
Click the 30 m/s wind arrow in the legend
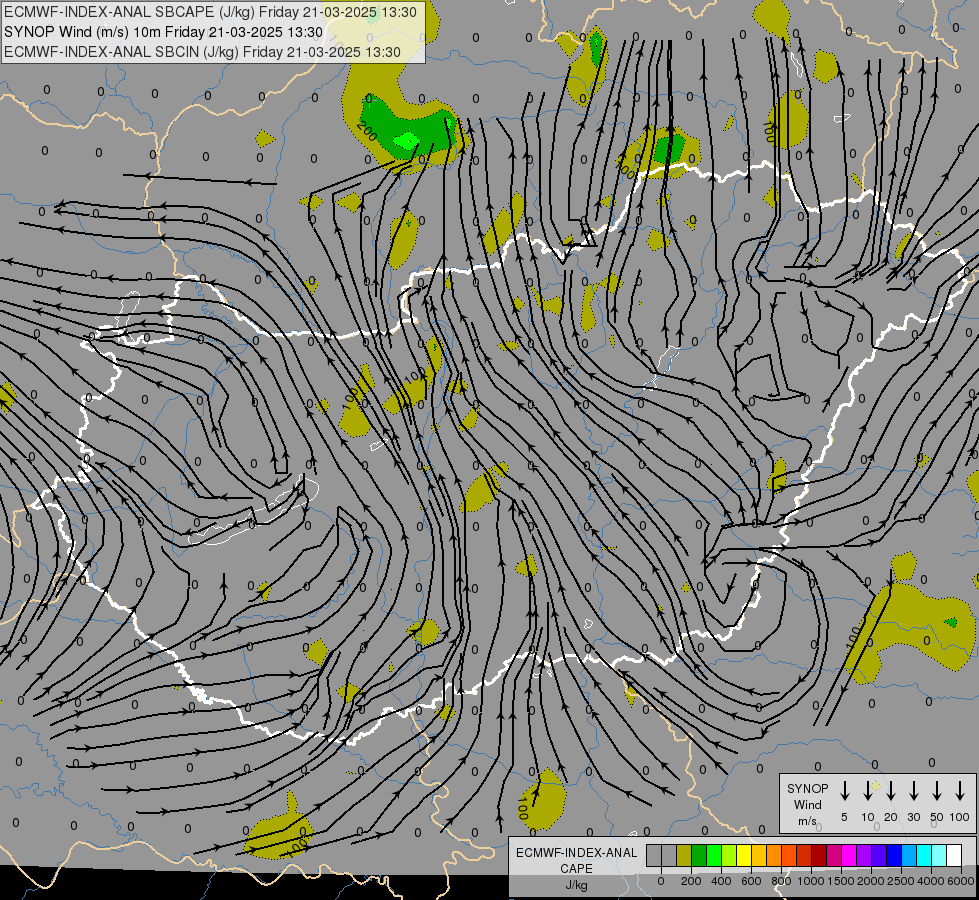coord(913,790)
